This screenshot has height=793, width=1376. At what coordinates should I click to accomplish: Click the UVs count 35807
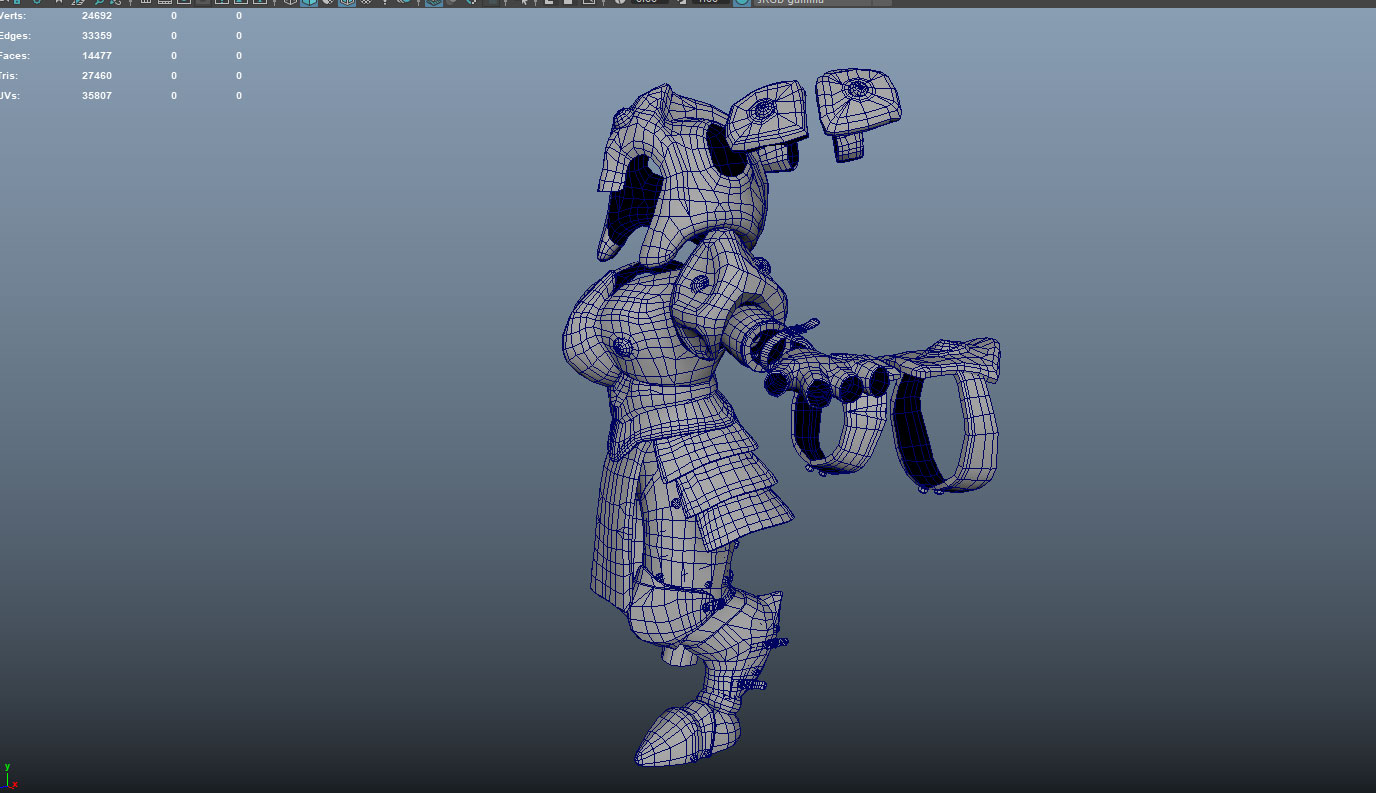click(x=97, y=96)
